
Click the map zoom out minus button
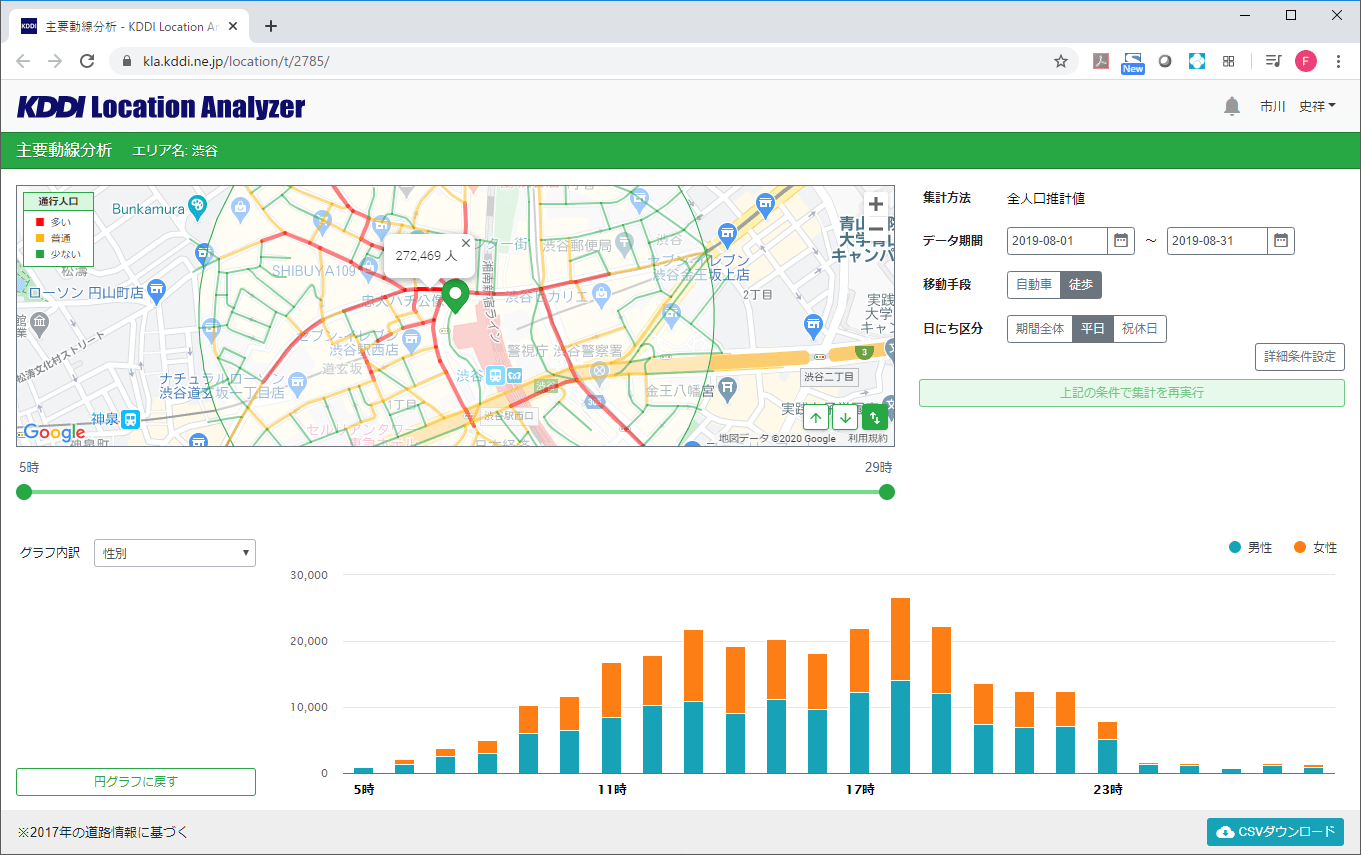pyautogui.click(x=875, y=229)
